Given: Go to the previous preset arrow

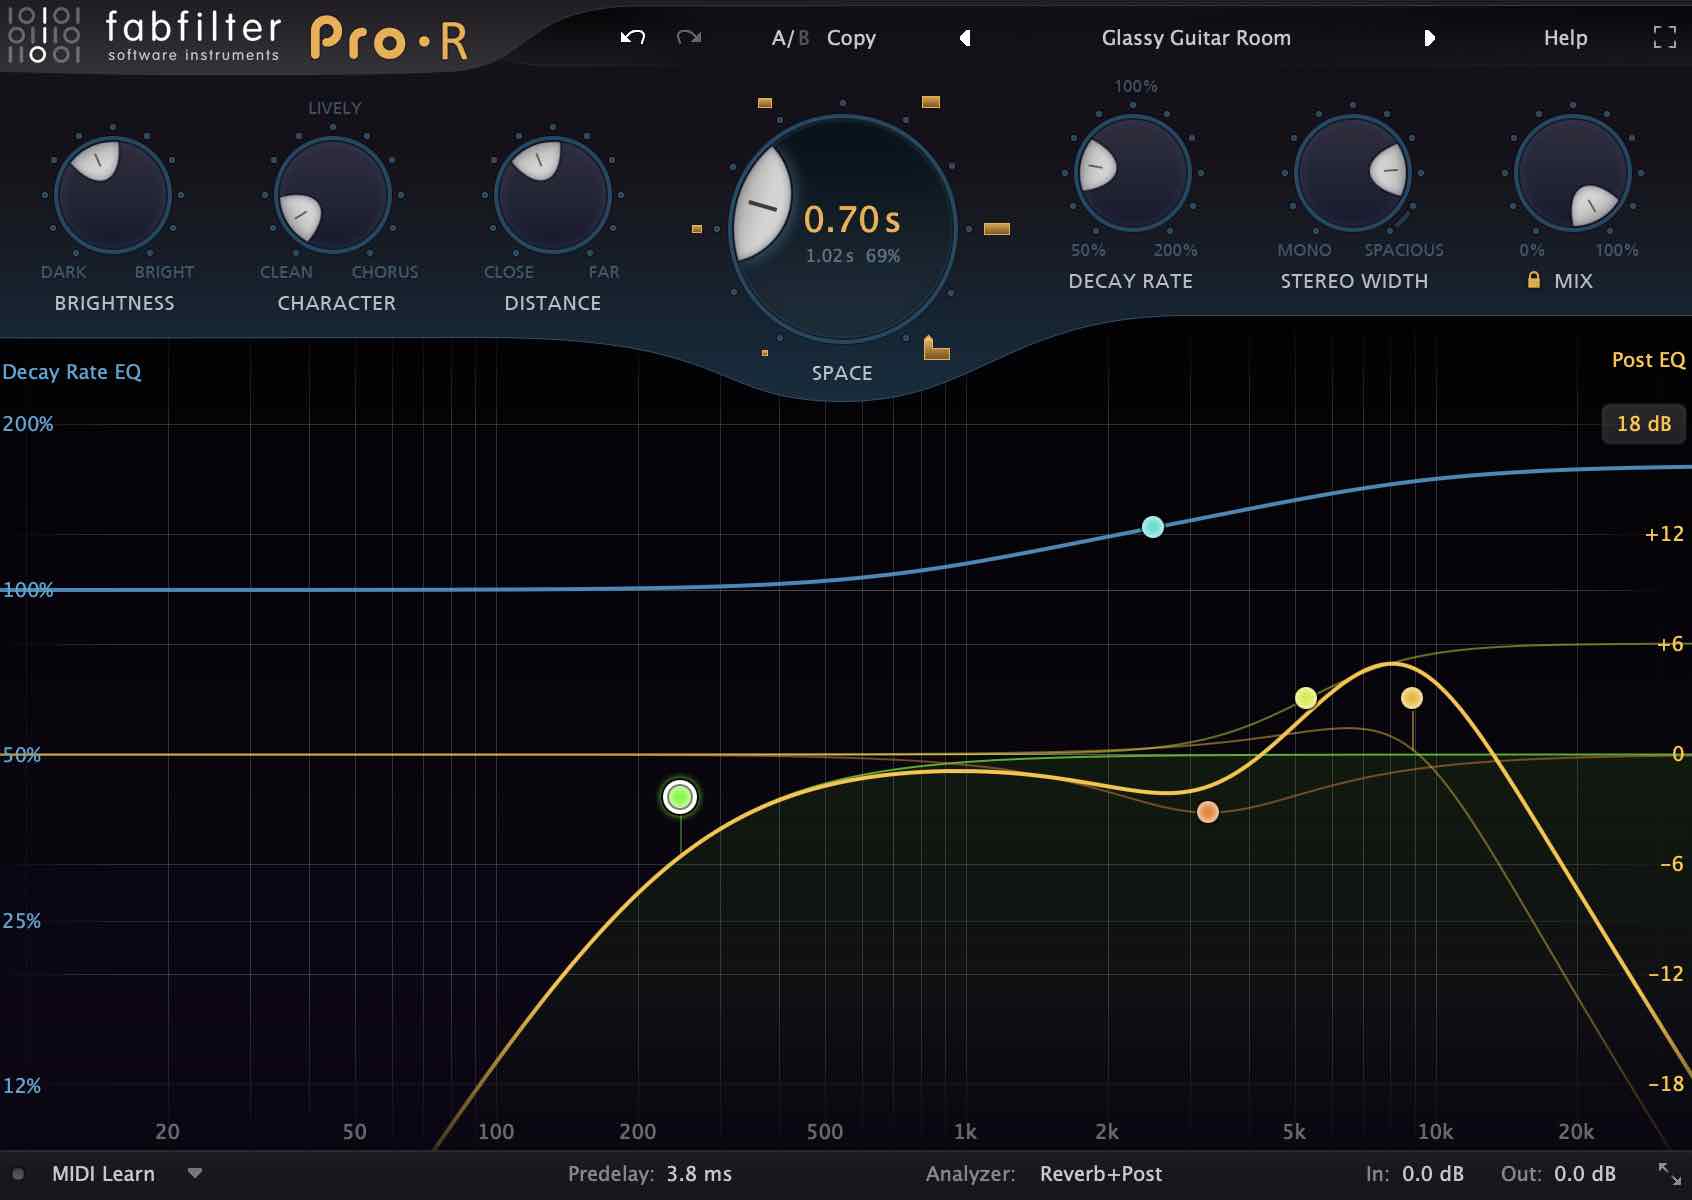Looking at the screenshot, I should [965, 38].
